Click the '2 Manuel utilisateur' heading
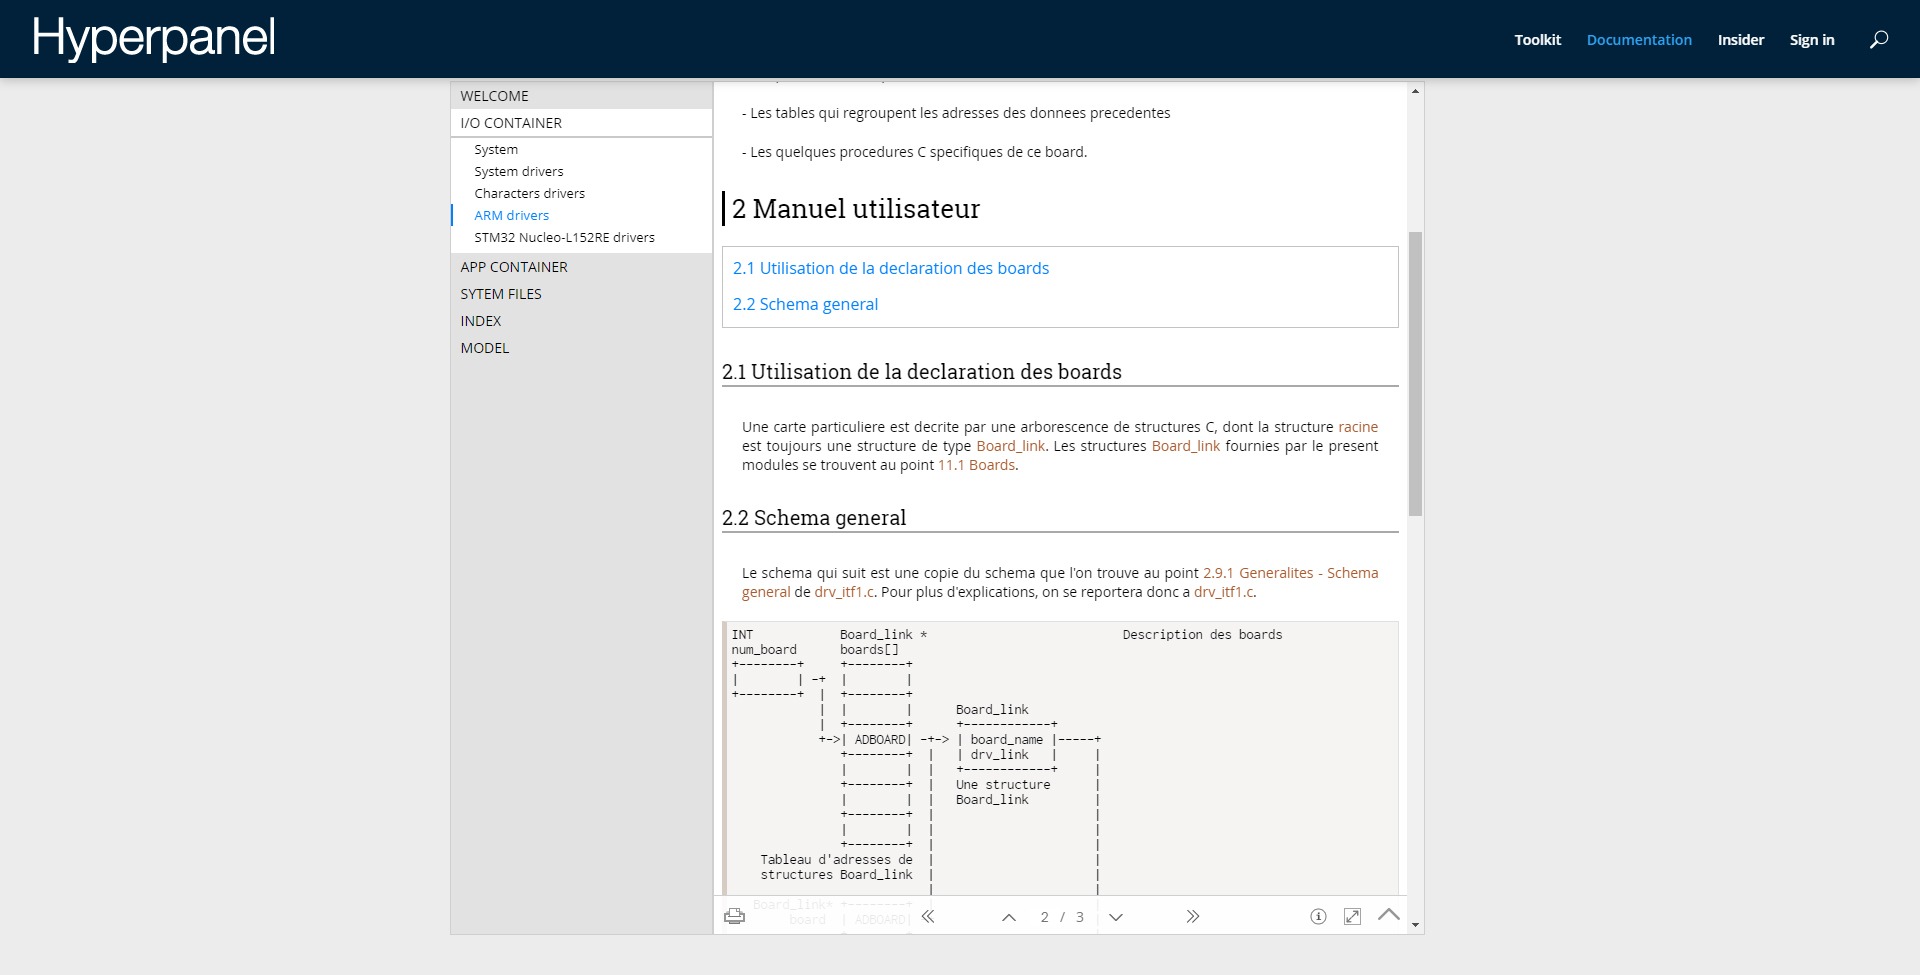This screenshot has width=1920, height=975. (856, 208)
